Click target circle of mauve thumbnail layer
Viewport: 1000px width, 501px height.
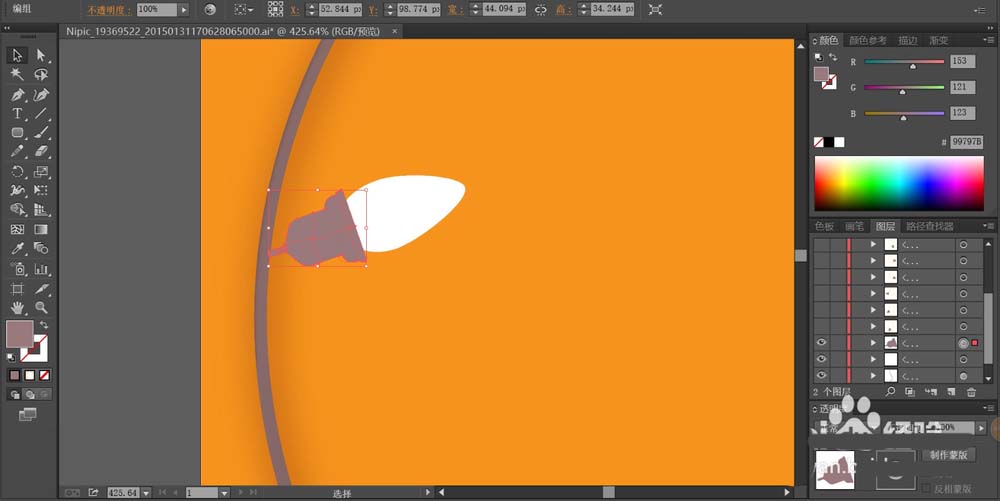pos(963,343)
